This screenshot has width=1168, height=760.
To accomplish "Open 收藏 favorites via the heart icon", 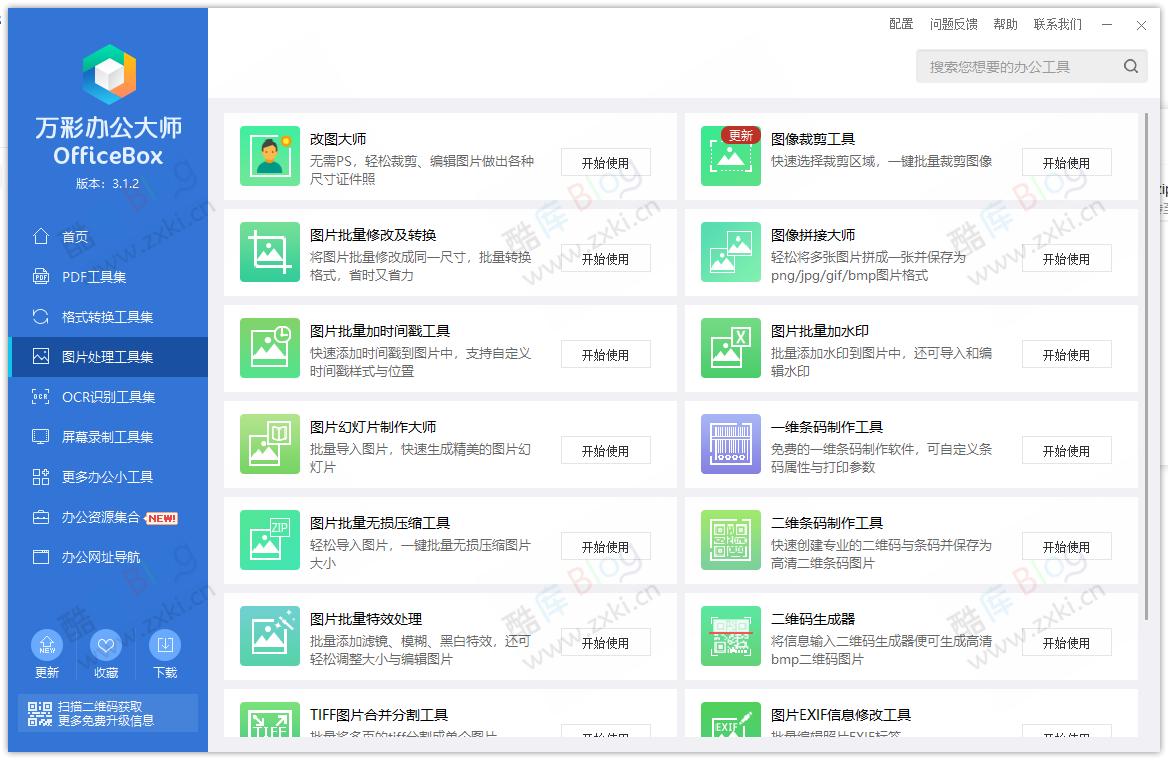I will click(106, 645).
